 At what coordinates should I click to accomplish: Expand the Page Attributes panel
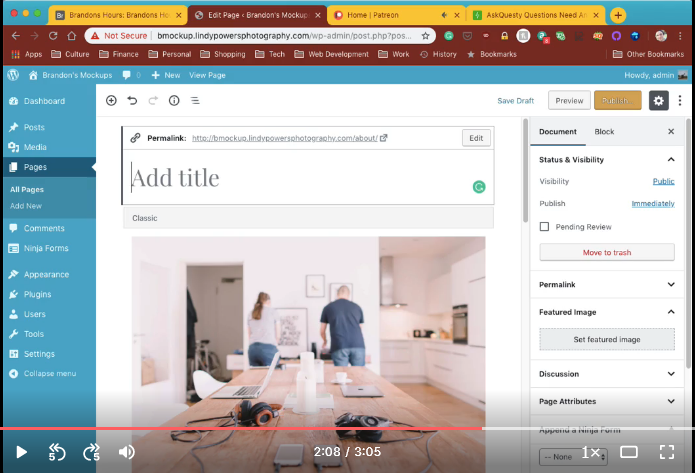coord(671,401)
